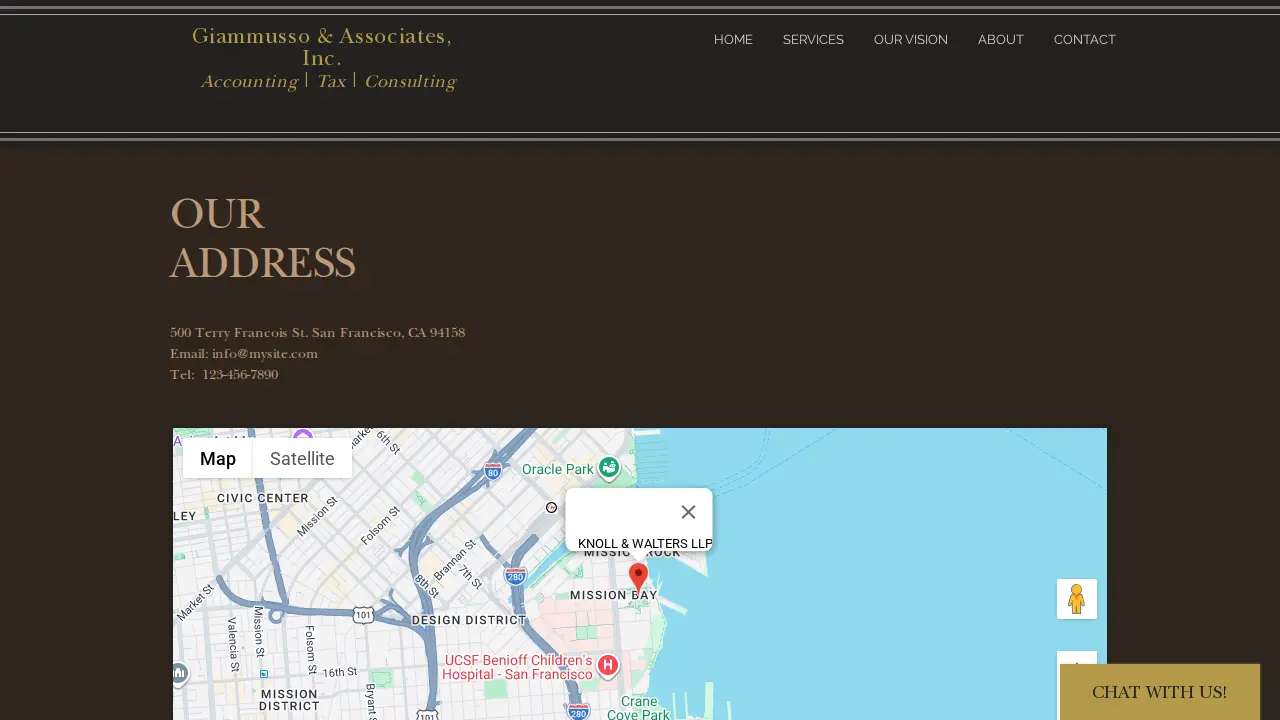Click the info@mysite.com email link

[265, 354]
